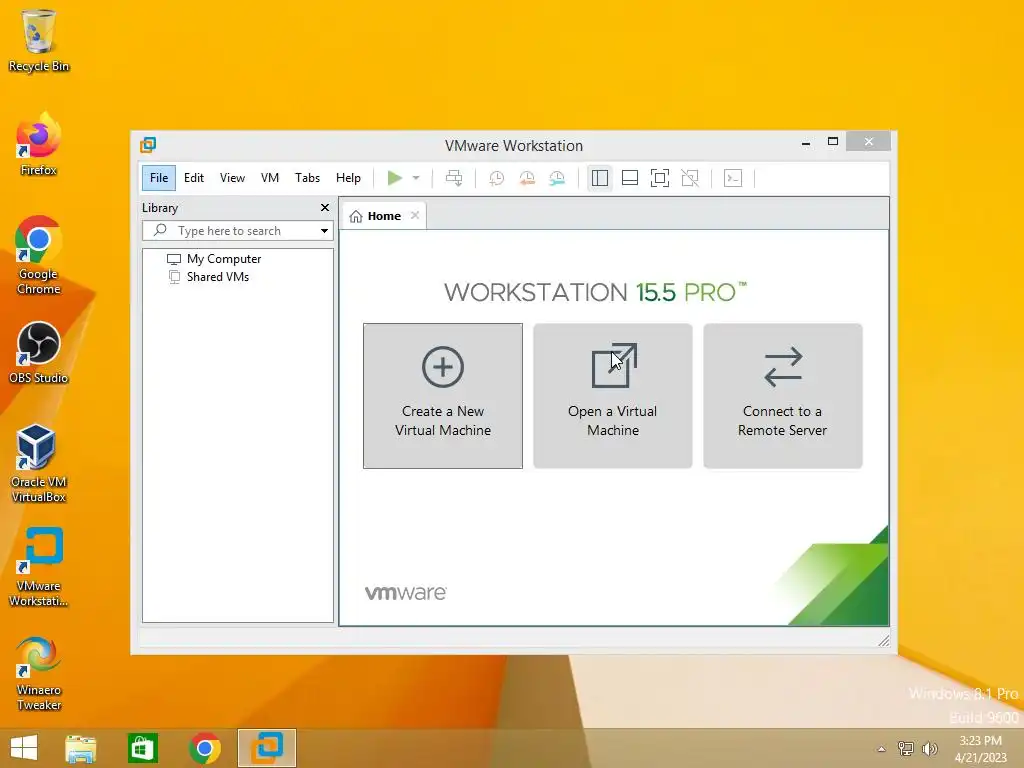Expand the library search dropdown arrow
Viewport: 1024px width, 768px height.
tap(324, 231)
